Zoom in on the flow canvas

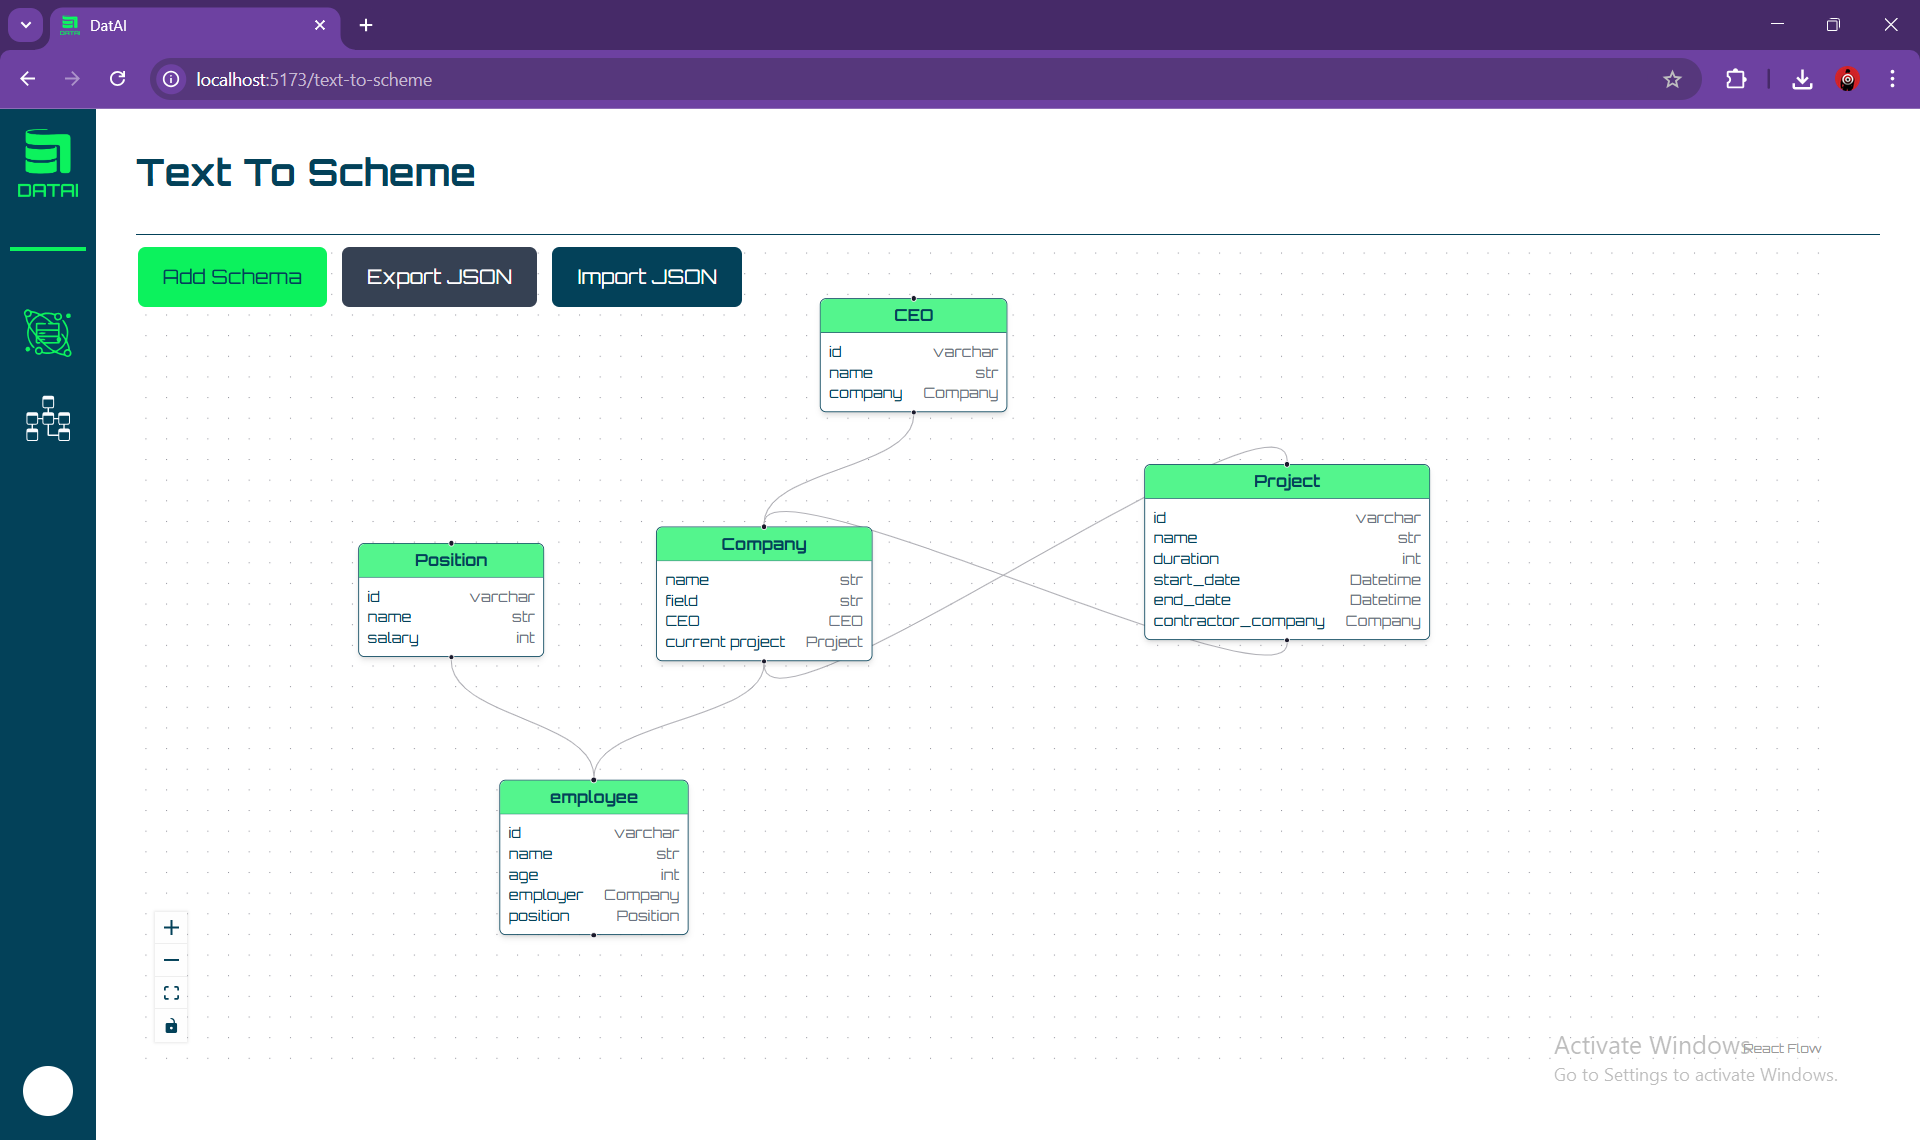(x=171, y=927)
